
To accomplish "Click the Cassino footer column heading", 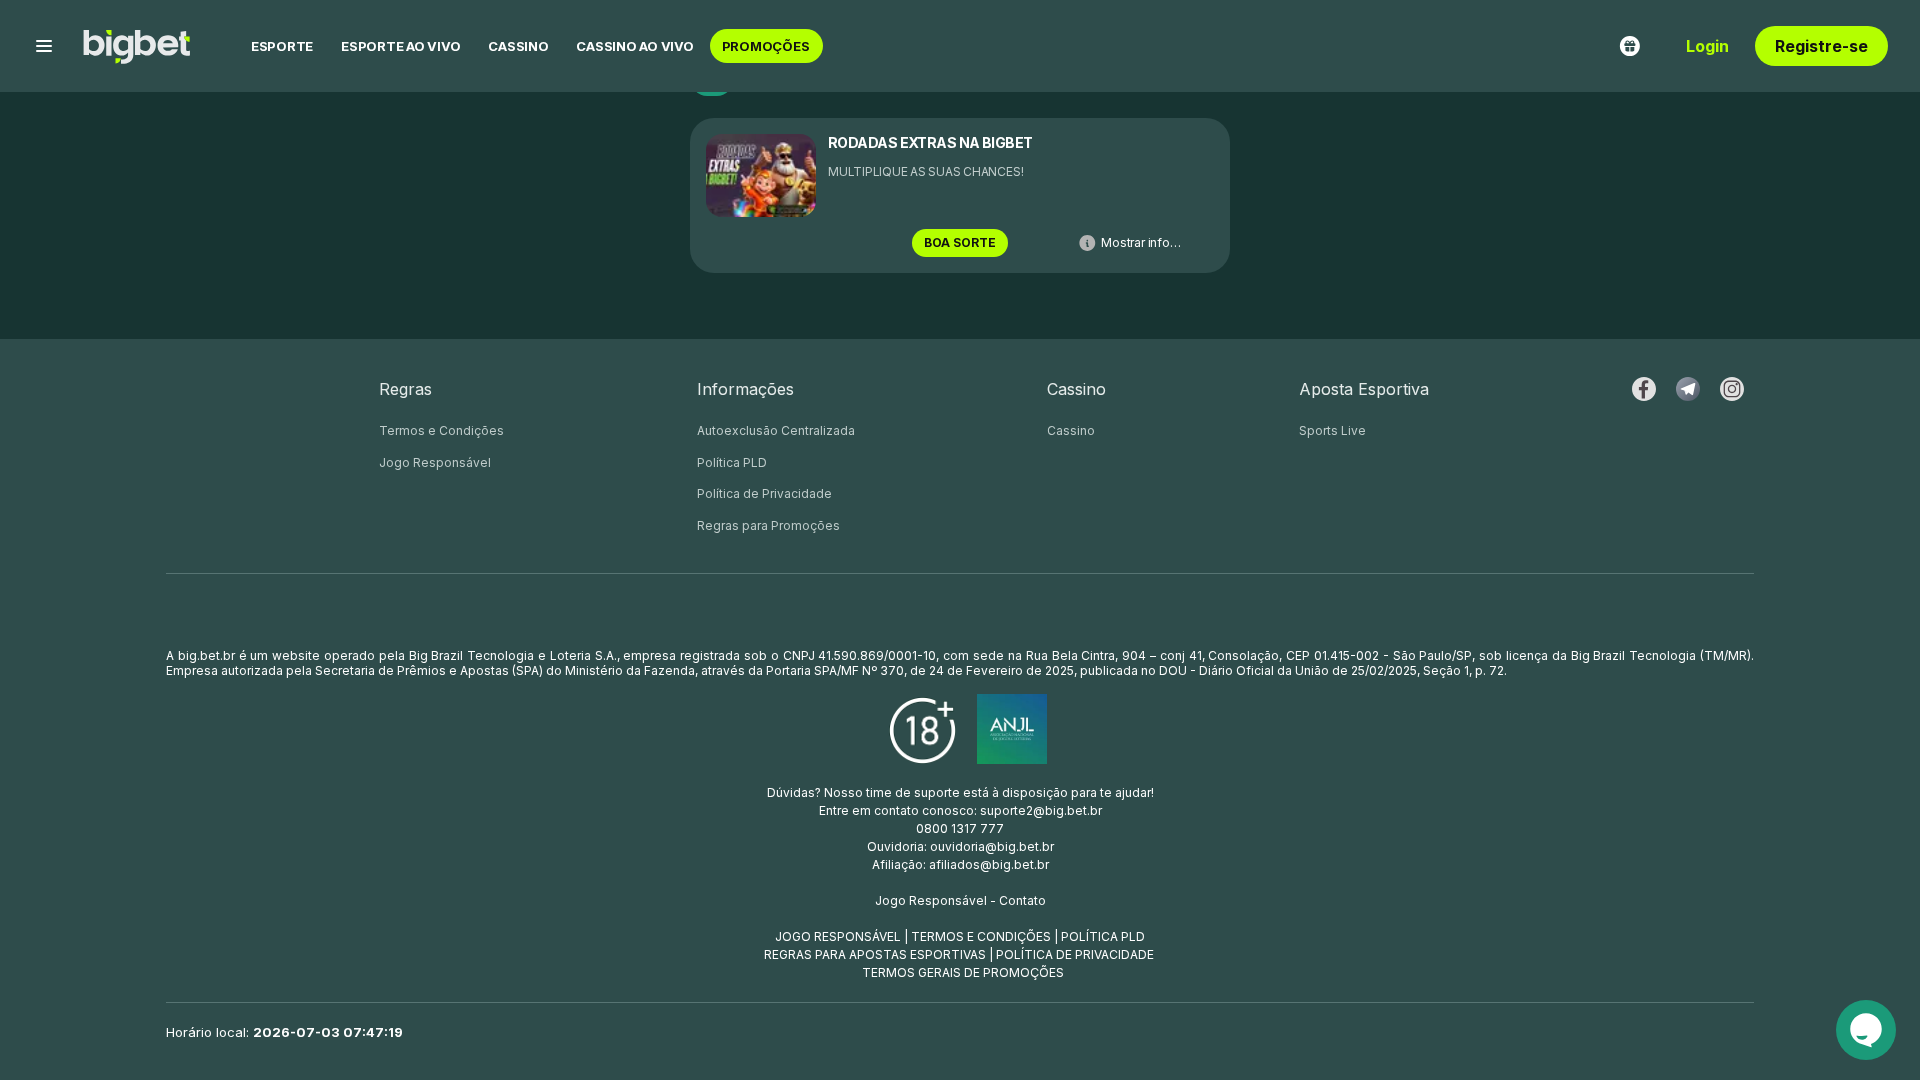I will click(1076, 389).
